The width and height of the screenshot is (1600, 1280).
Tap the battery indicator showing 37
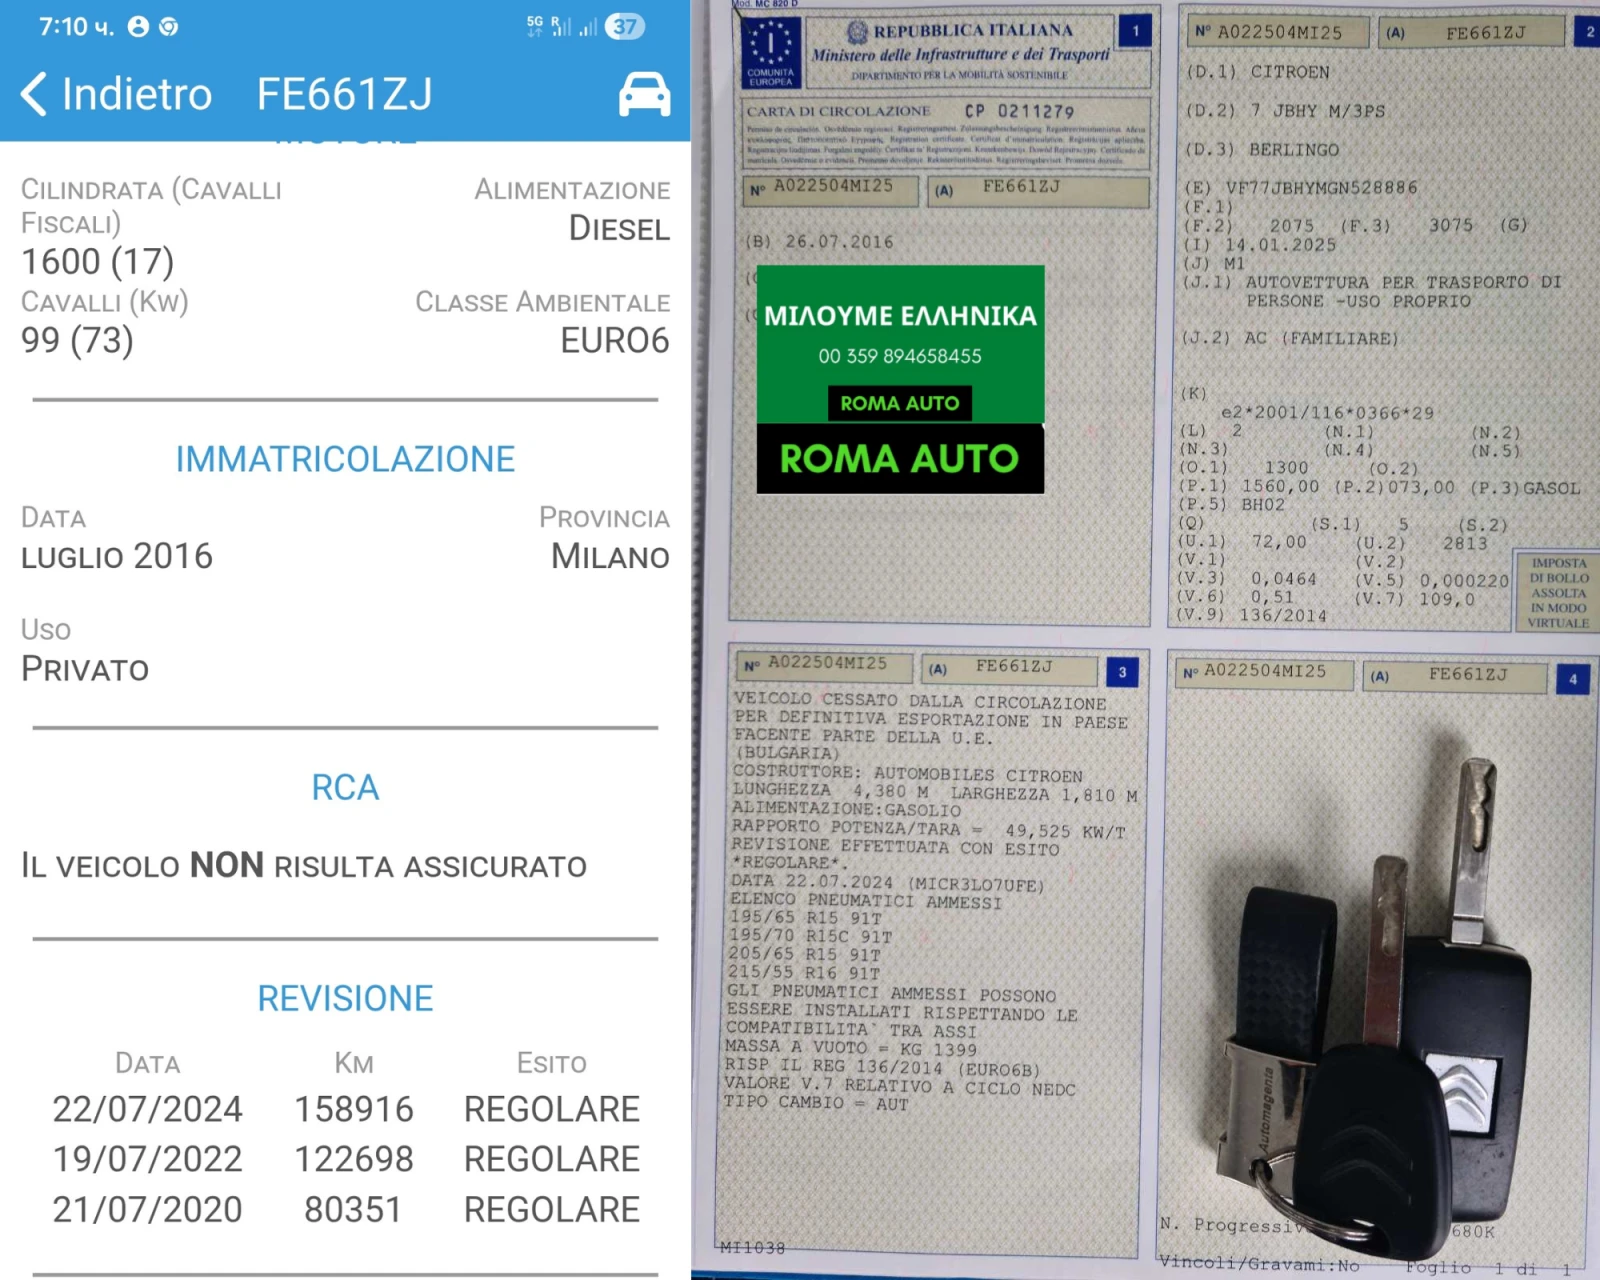click(x=625, y=27)
